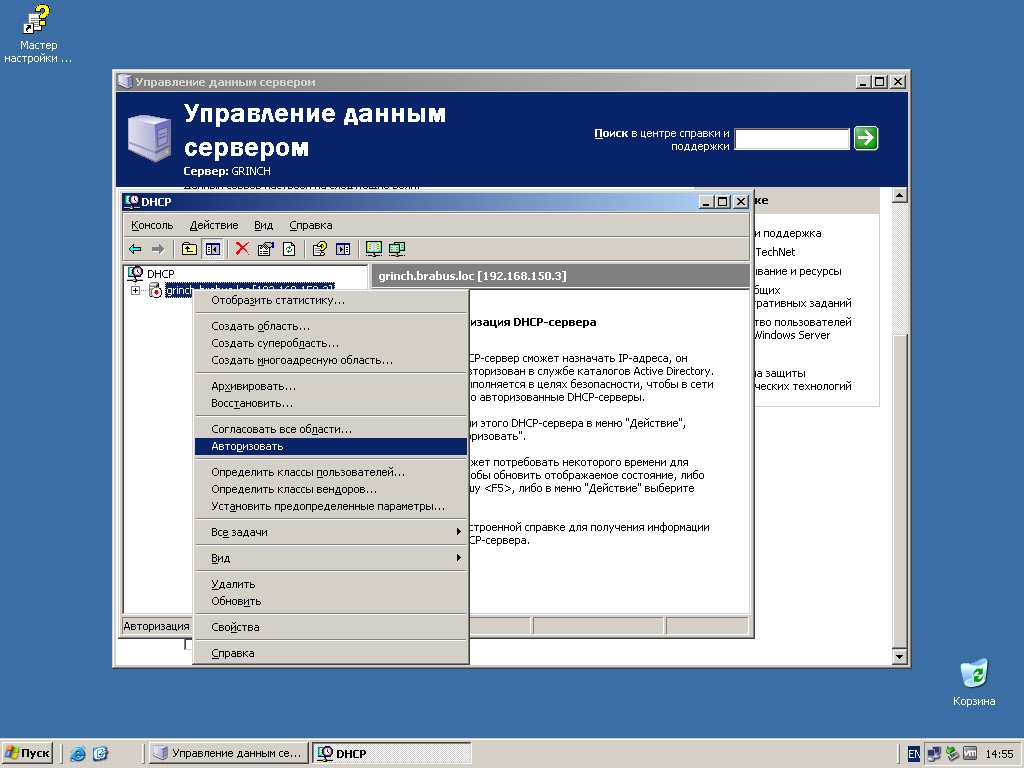Viewport: 1024px width, 768px height.
Task: Click the server manager wizard desktop shortcut
Action: pyautogui.click(x=37, y=34)
